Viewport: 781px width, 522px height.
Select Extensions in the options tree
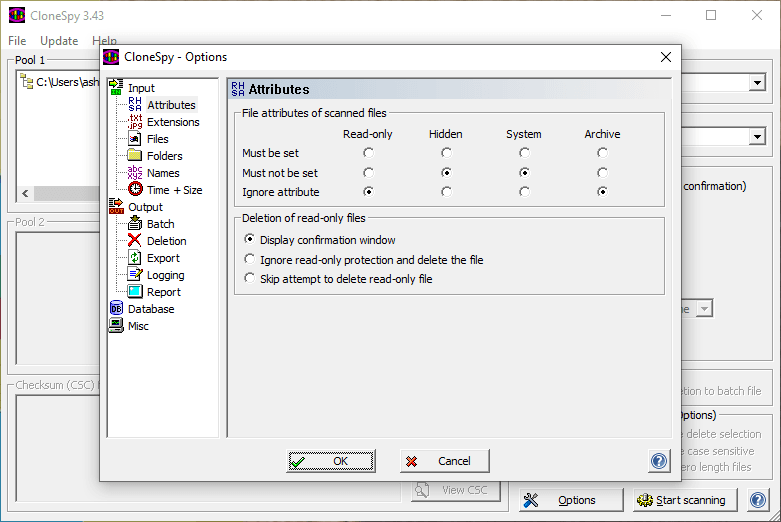(x=173, y=122)
